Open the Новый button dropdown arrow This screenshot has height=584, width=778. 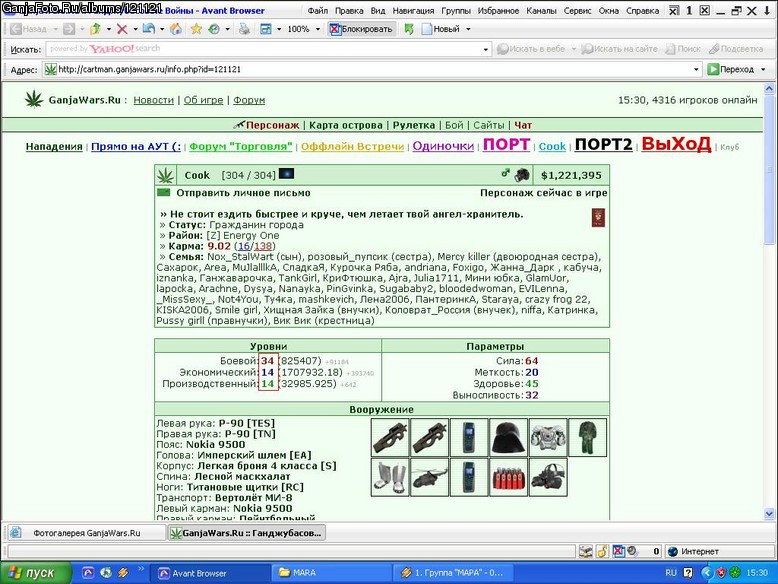tap(468, 29)
